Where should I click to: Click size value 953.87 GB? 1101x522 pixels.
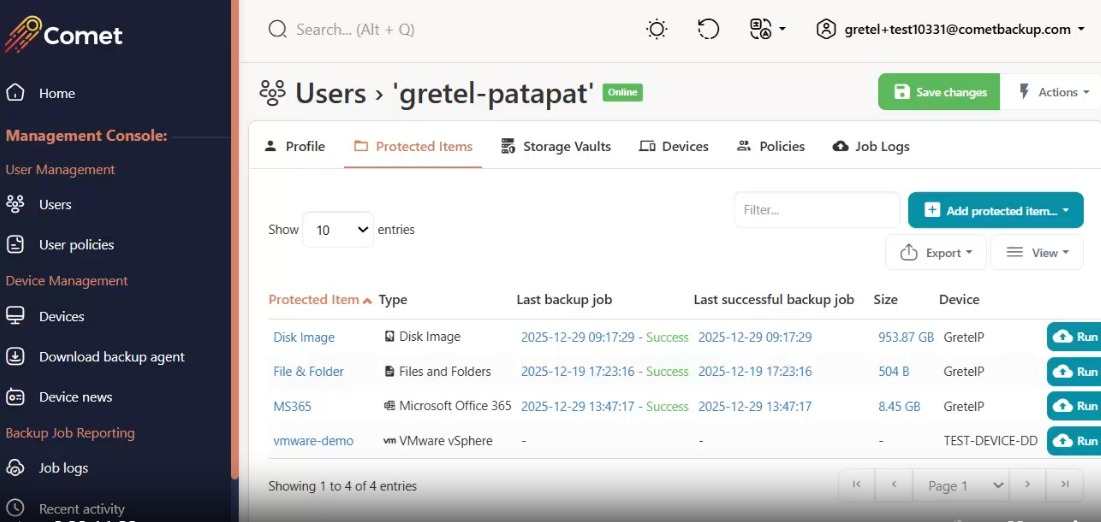(906, 337)
